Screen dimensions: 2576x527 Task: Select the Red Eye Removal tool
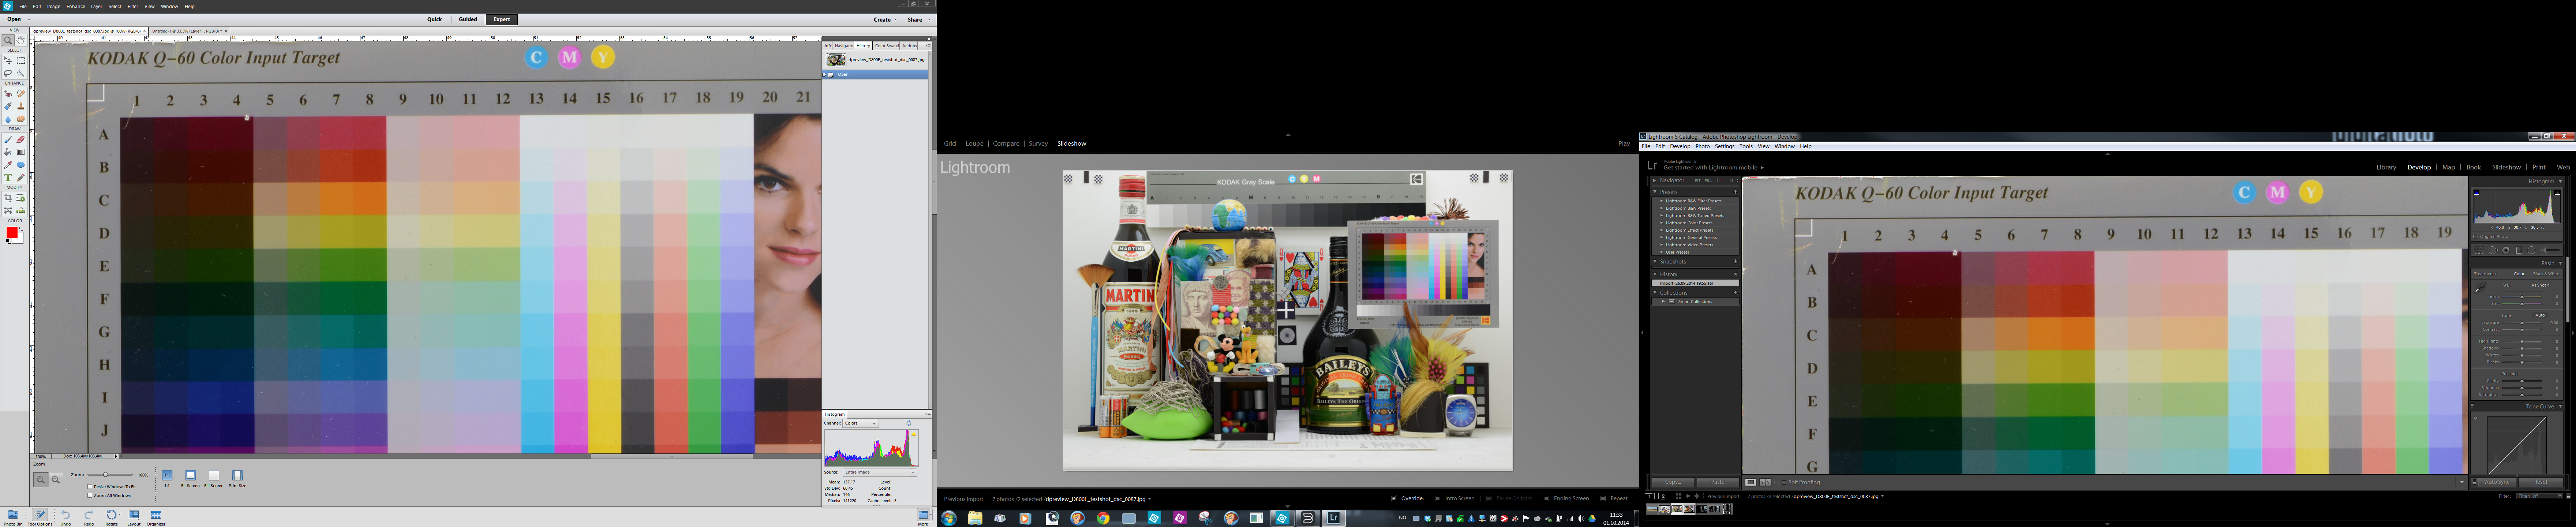8,94
